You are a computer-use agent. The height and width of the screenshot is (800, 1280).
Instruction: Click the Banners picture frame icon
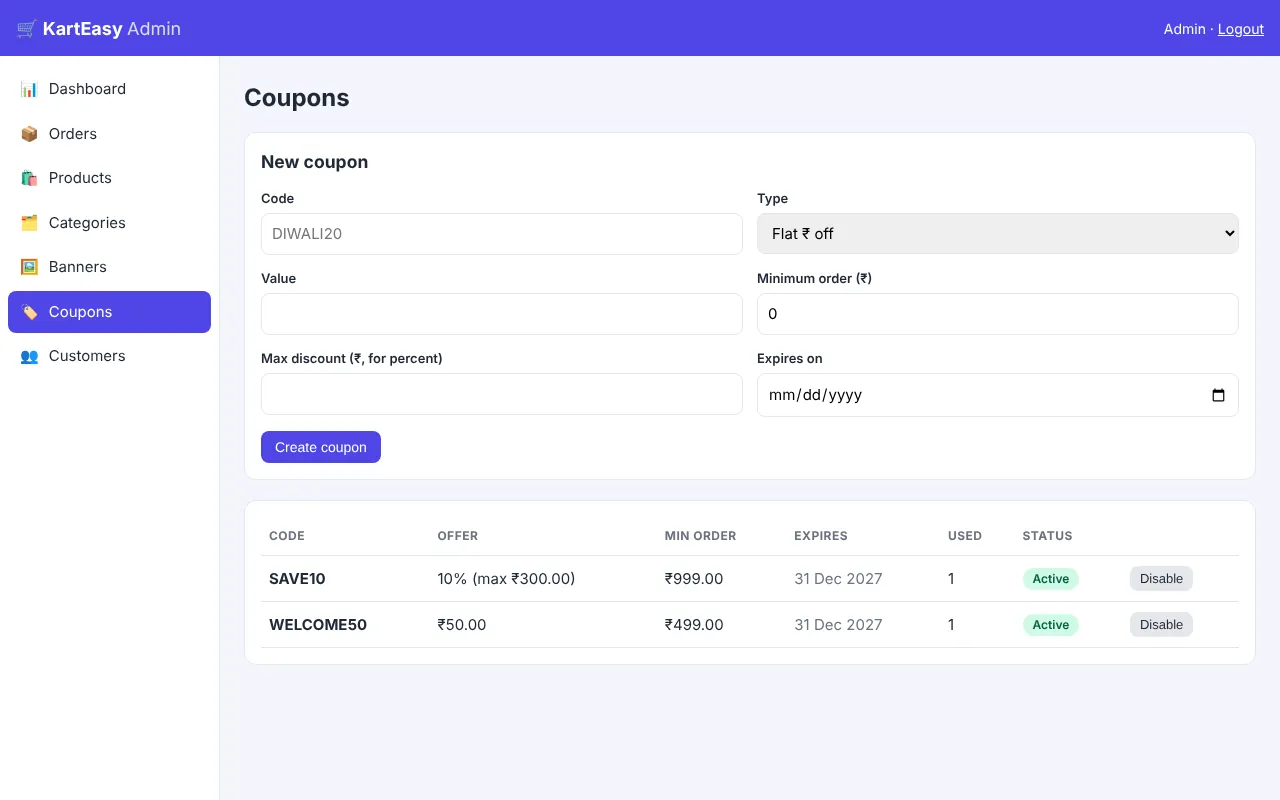pyautogui.click(x=29, y=267)
